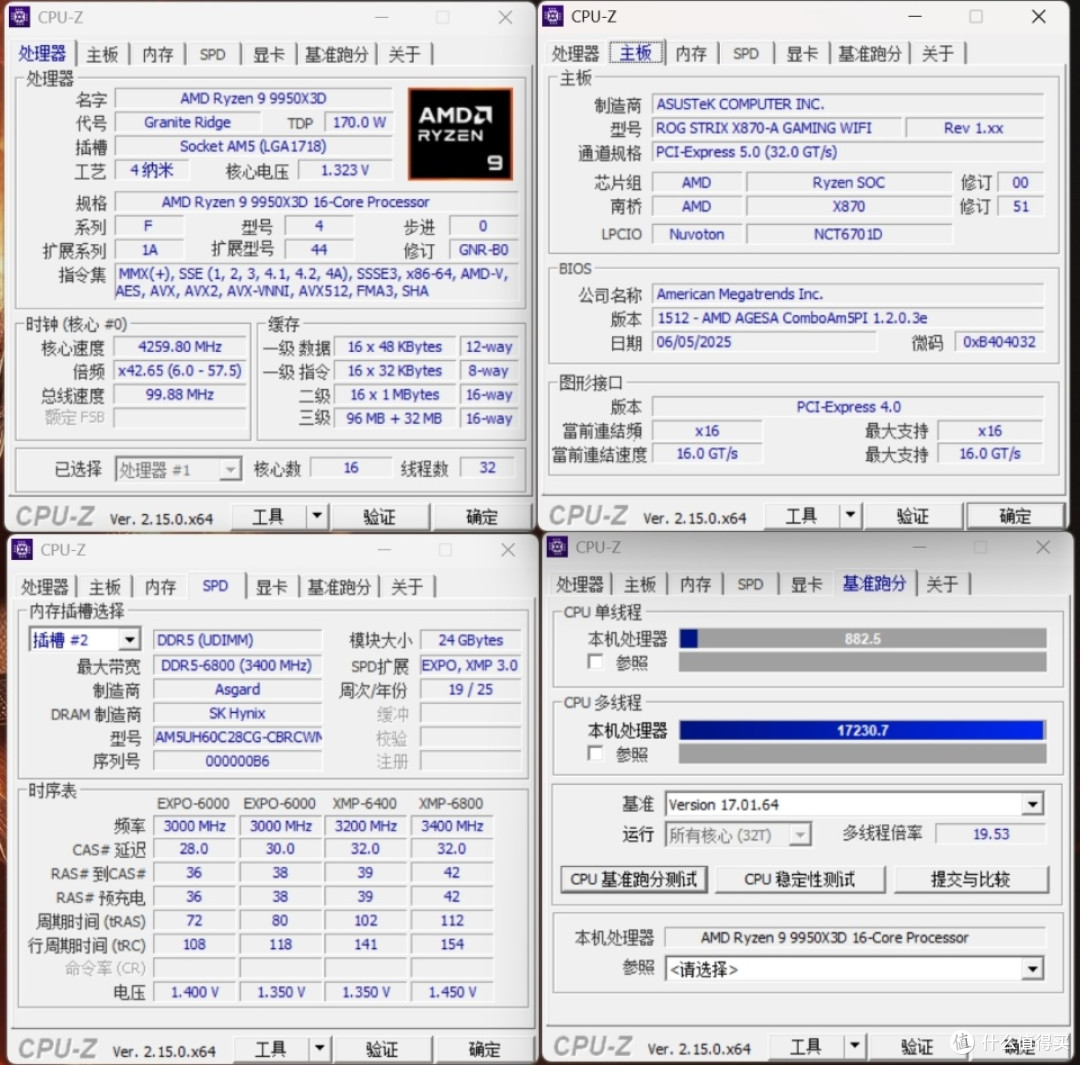Click the AMD Ryzen 9 9950X3D name field
1080x1065 pixels.
tap(253, 99)
